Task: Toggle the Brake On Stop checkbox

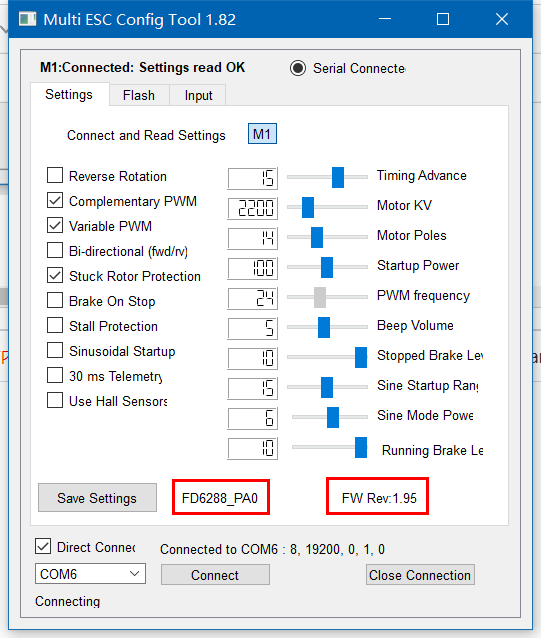Action: click(x=55, y=300)
